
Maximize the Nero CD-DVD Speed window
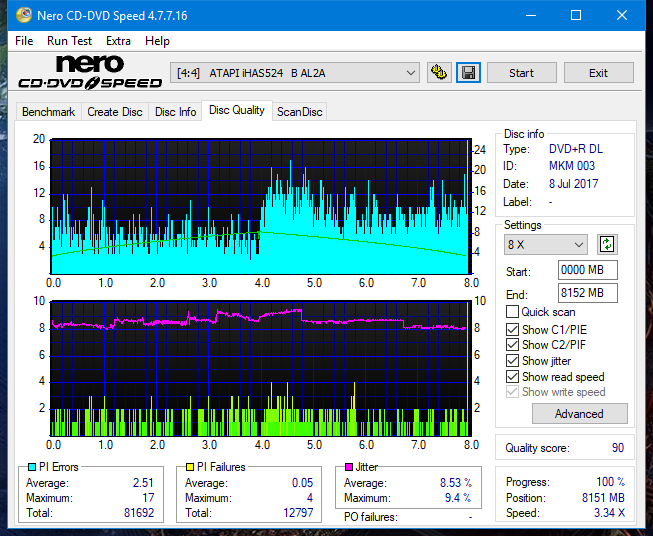(576, 15)
